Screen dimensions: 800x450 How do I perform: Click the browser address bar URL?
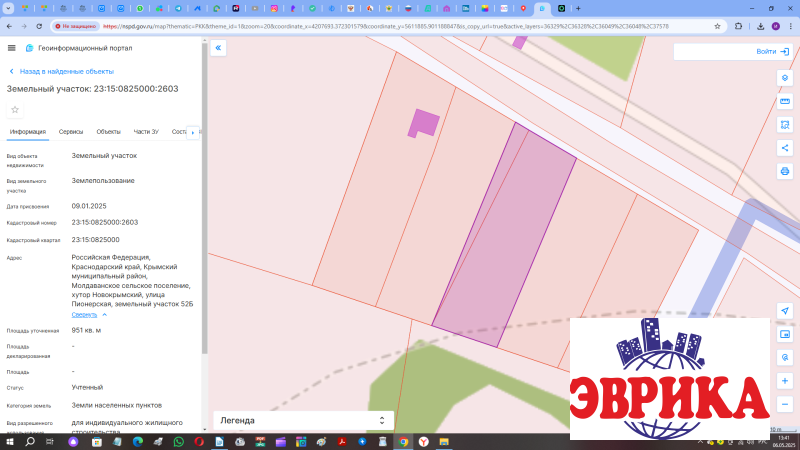[x=385, y=26]
